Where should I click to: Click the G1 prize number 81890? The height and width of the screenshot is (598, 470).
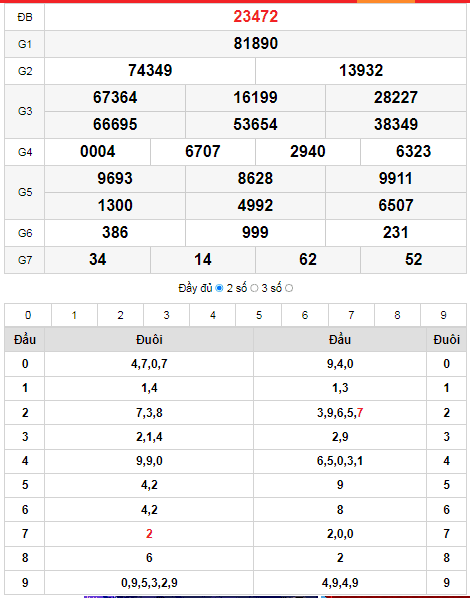[256, 43]
